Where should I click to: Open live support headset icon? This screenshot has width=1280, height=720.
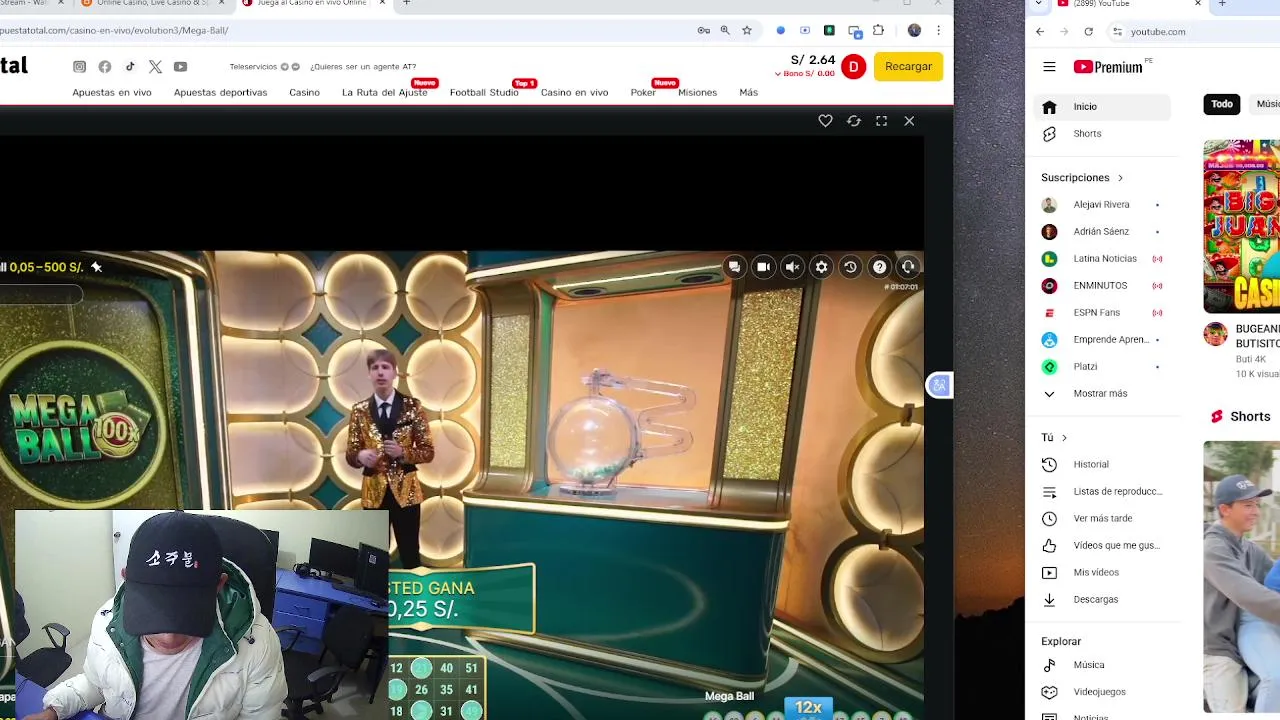[908, 267]
